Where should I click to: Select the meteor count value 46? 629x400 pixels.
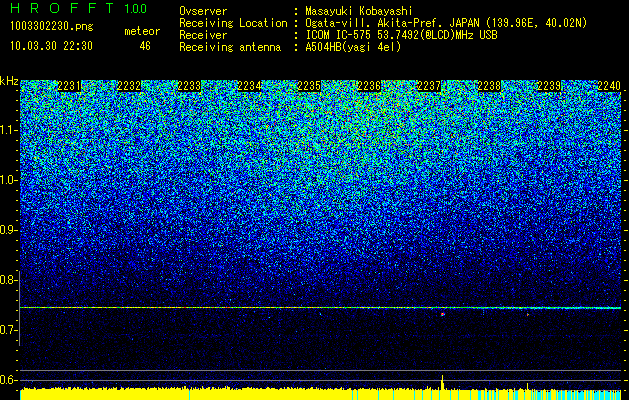pos(145,46)
